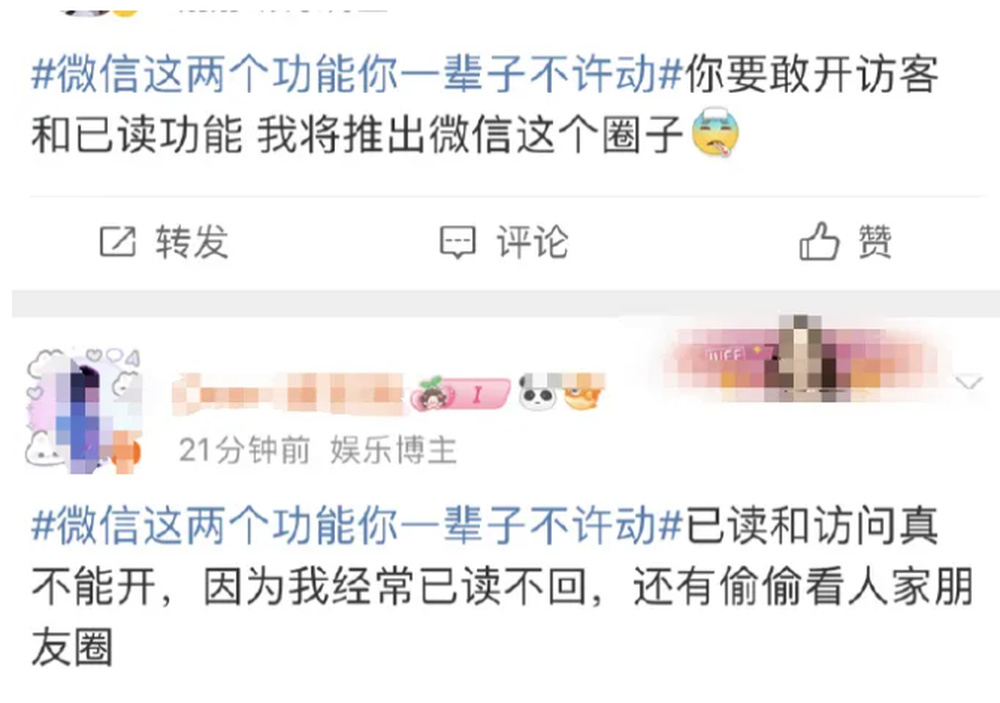Tap the comment speech bubble icon
The width and height of the screenshot is (1000, 703).
(457, 242)
